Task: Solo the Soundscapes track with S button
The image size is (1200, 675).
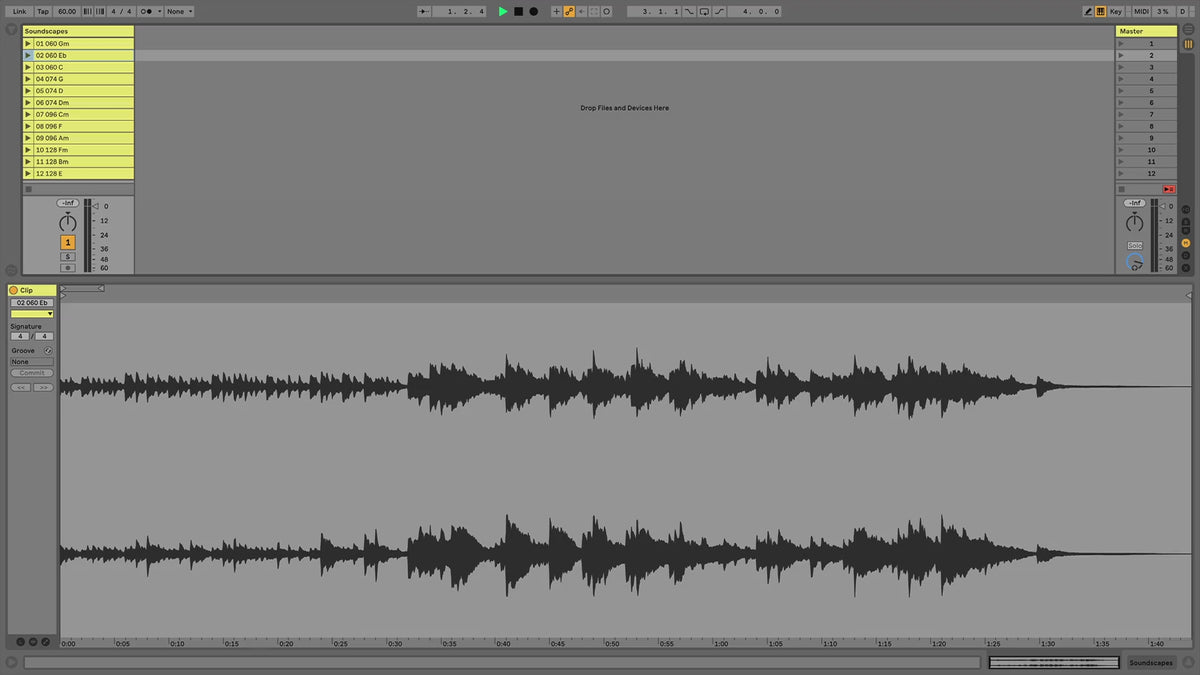Action: [68, 257]
